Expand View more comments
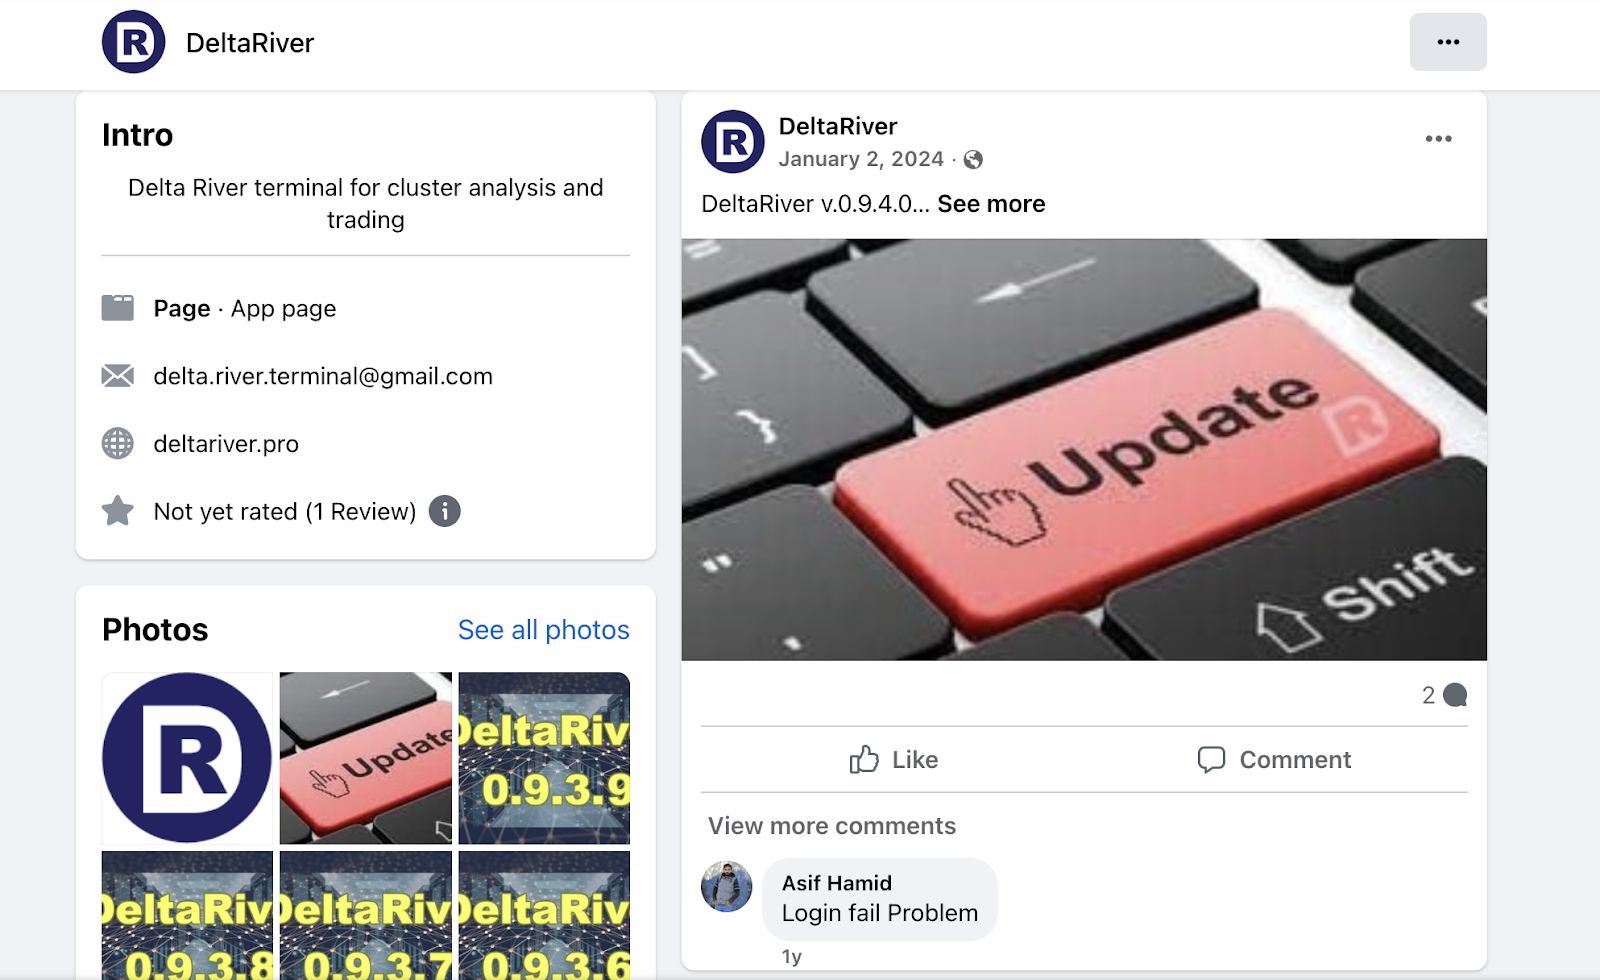This screenshot has width=1600, height=980. tap(832, 826)
